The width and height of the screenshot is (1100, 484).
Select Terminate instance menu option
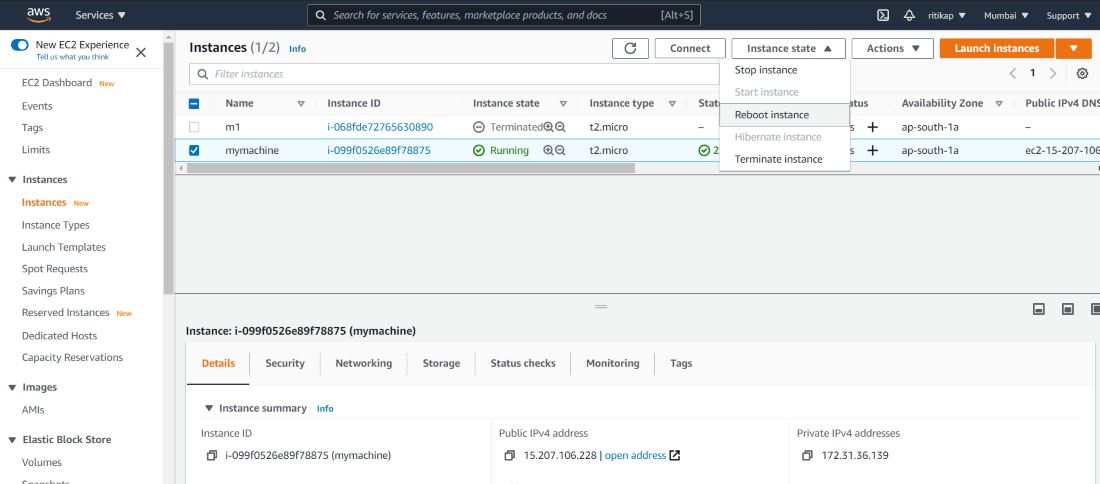coord(784,159)
